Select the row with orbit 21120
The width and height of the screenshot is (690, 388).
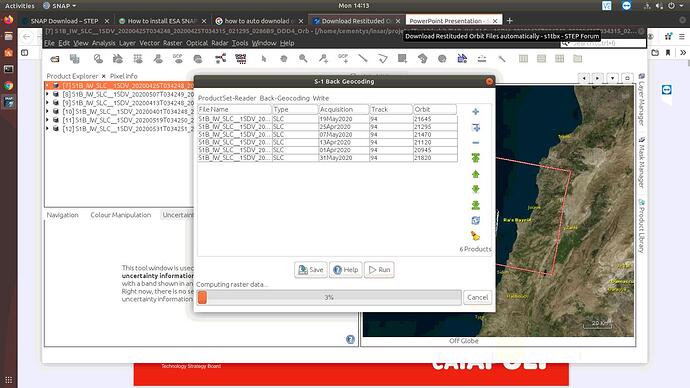(x=327, y=142)
